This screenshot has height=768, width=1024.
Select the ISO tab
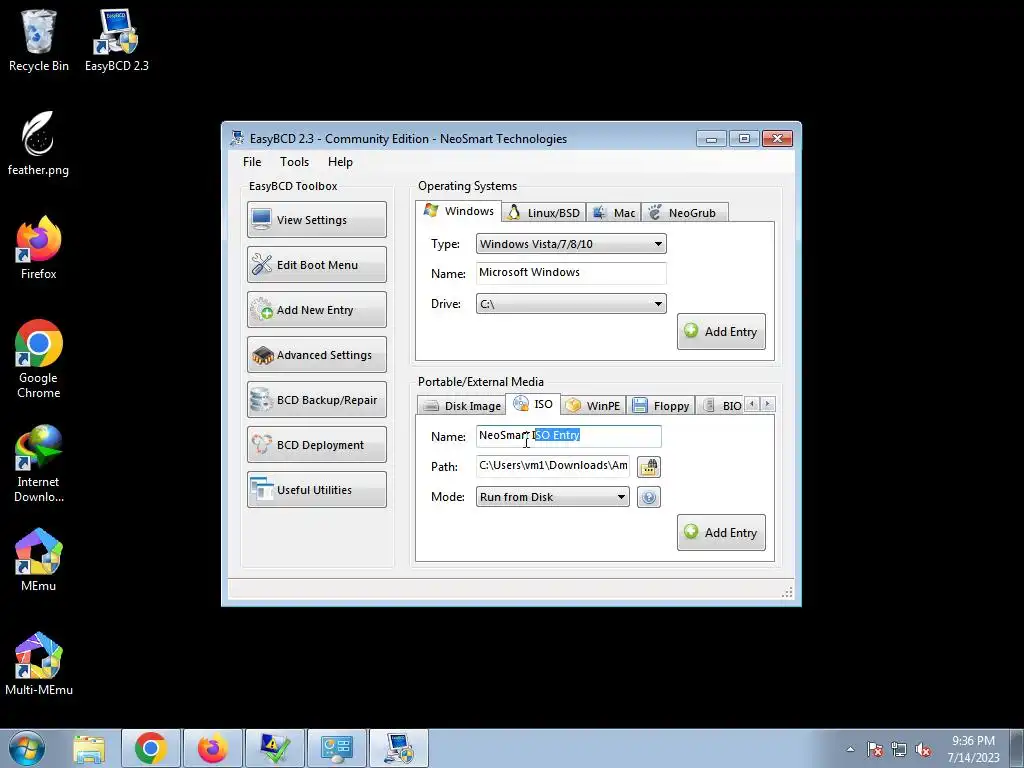tap(533, 404)
